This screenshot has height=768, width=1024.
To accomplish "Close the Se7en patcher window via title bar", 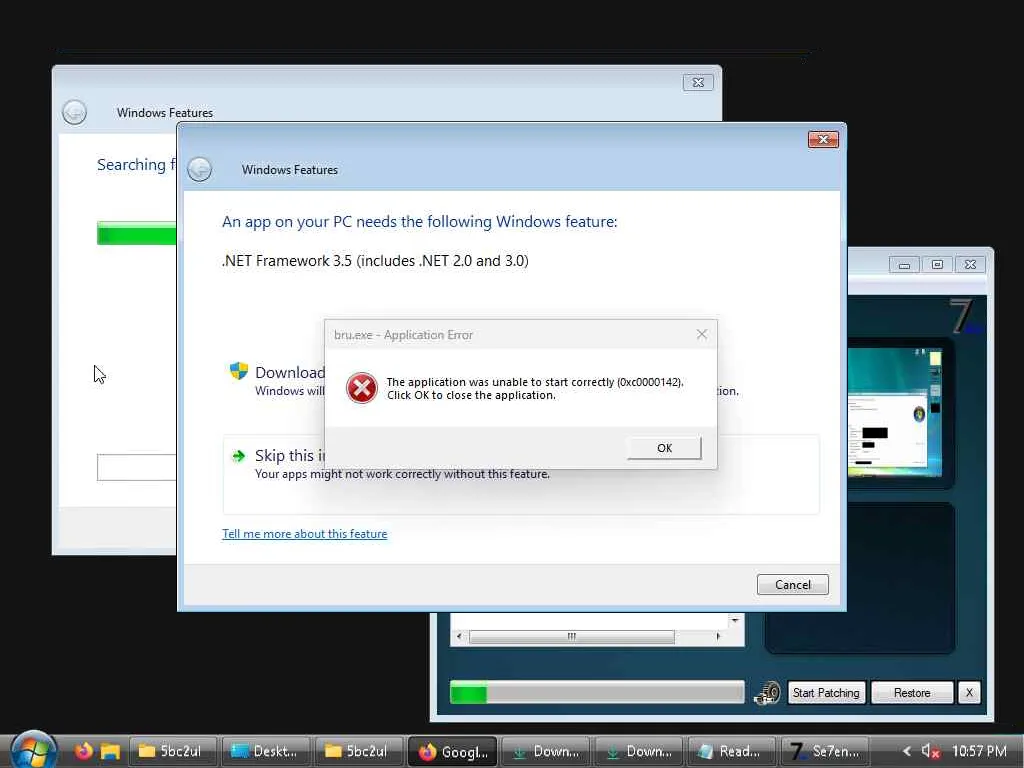I will click(970, 264).
